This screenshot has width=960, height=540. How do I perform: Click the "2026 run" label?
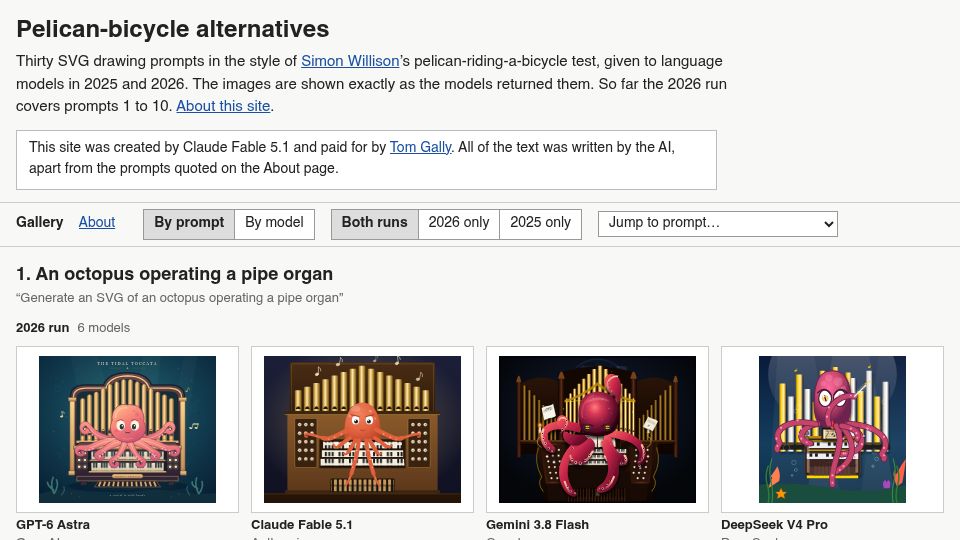point(42,328)
